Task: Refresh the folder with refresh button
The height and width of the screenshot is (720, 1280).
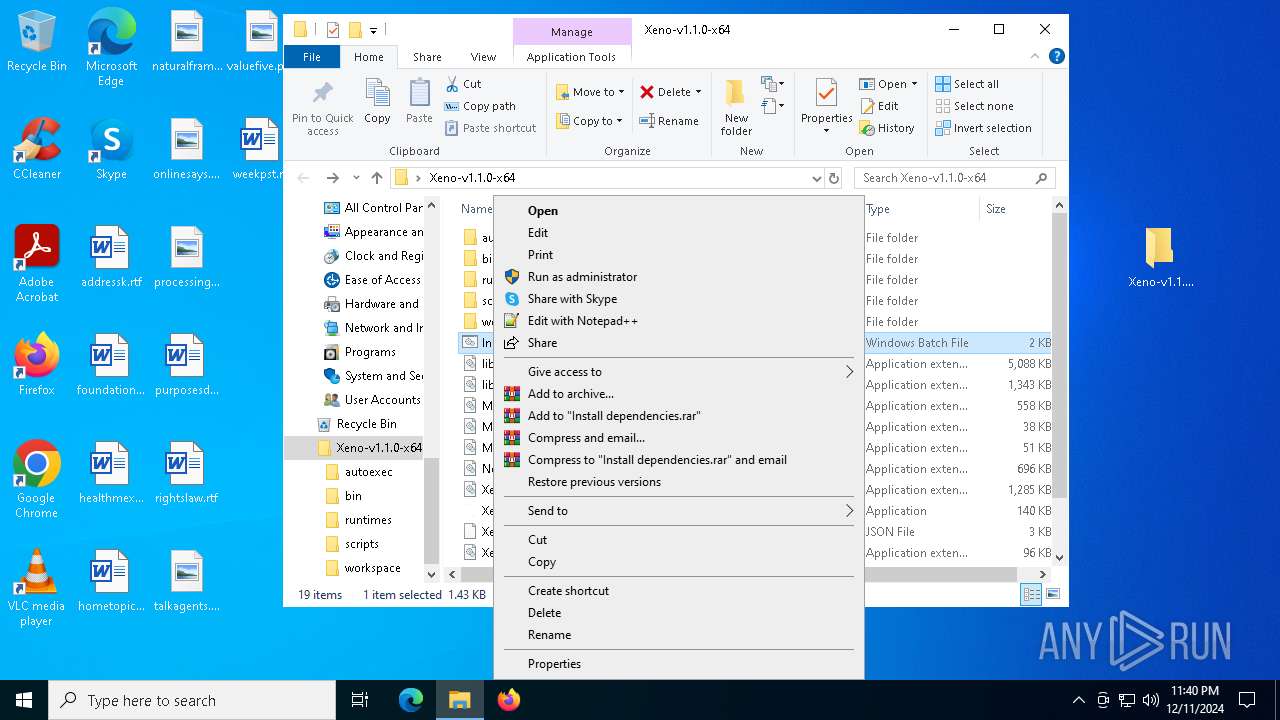Action: point(834,178)
